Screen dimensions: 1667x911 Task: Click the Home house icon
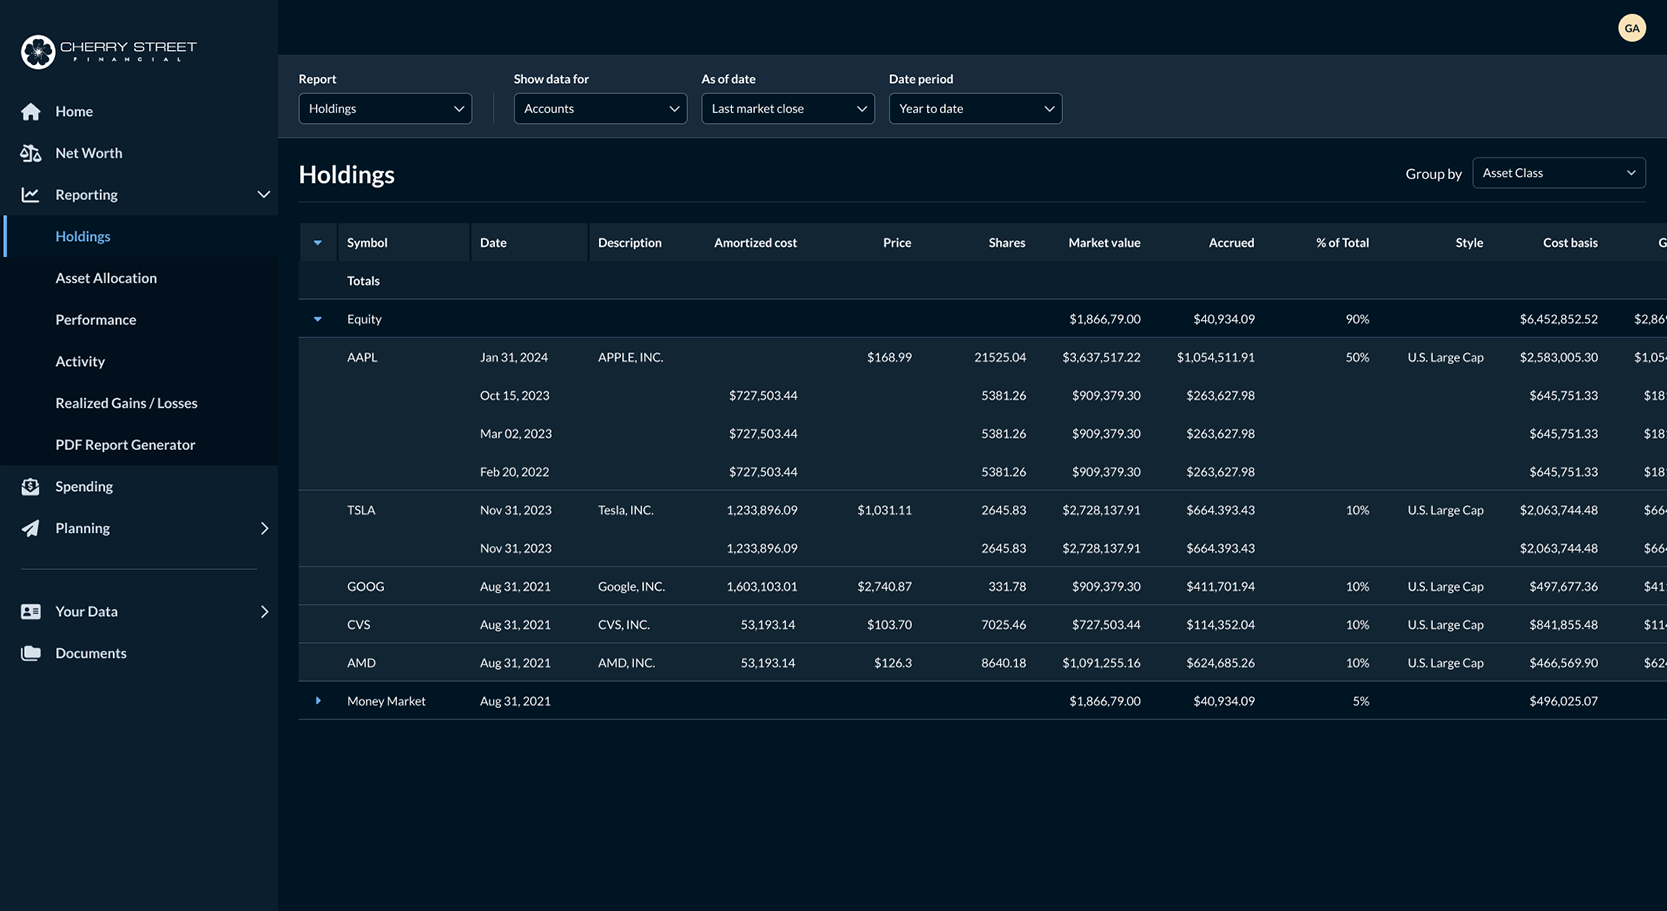click(x=31, y=111)
